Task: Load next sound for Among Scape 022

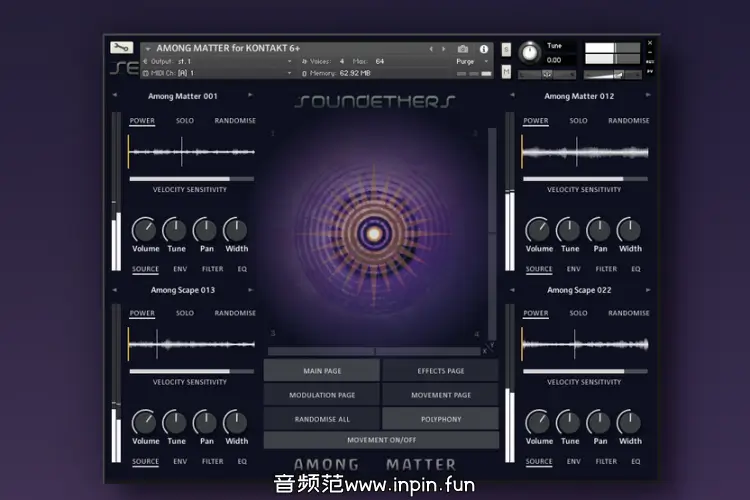Action: tap(648, 290)
